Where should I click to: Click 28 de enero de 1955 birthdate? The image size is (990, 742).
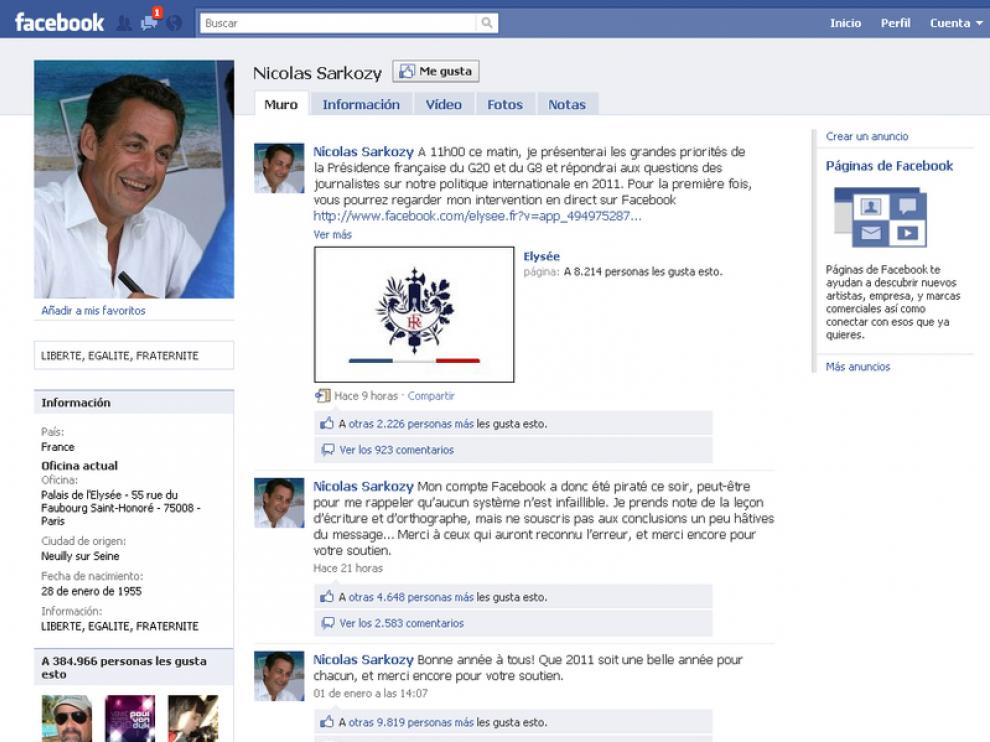click(x=92, y=591)
